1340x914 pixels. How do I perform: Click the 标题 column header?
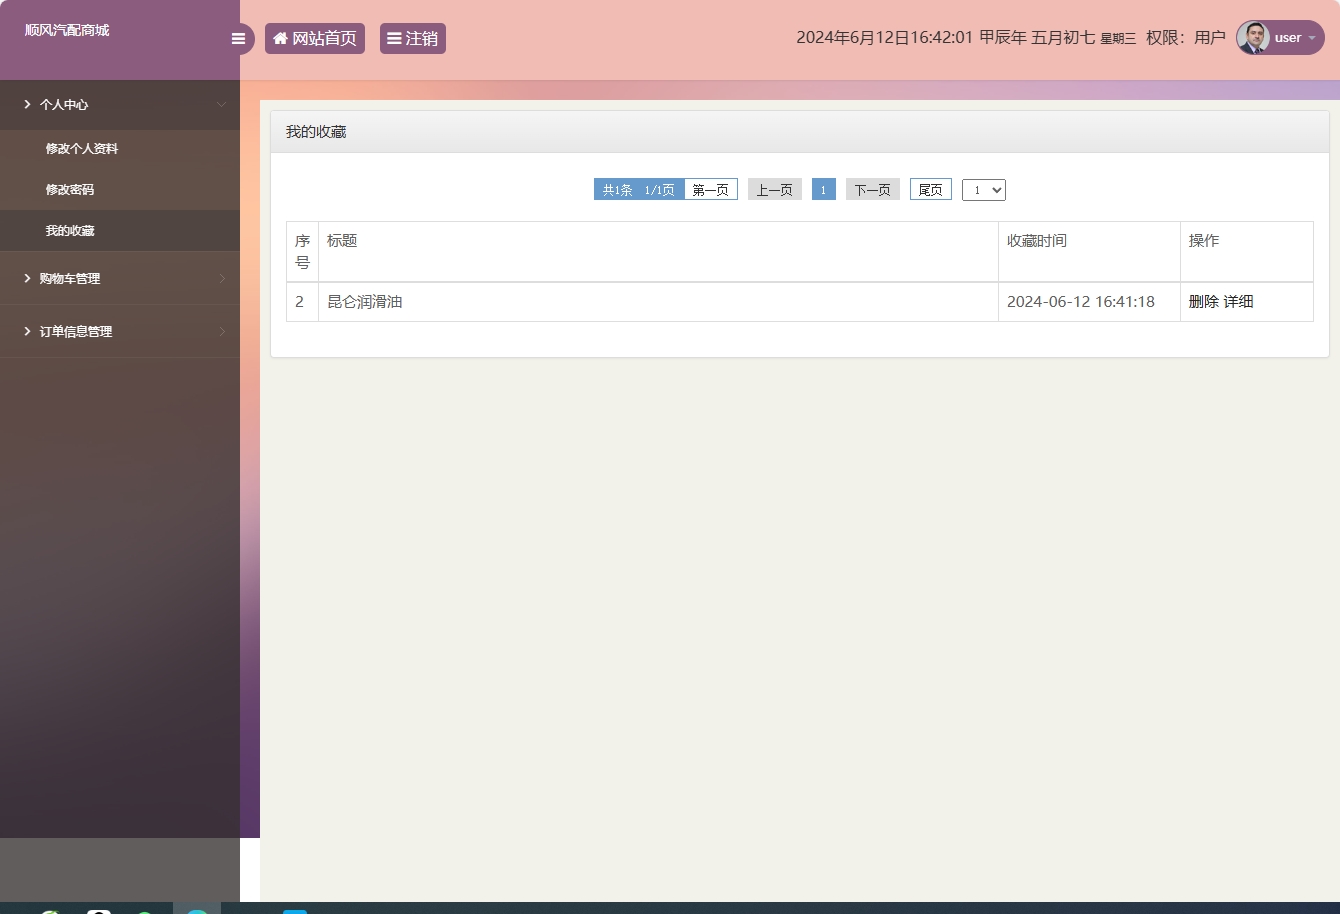(658, 251)
